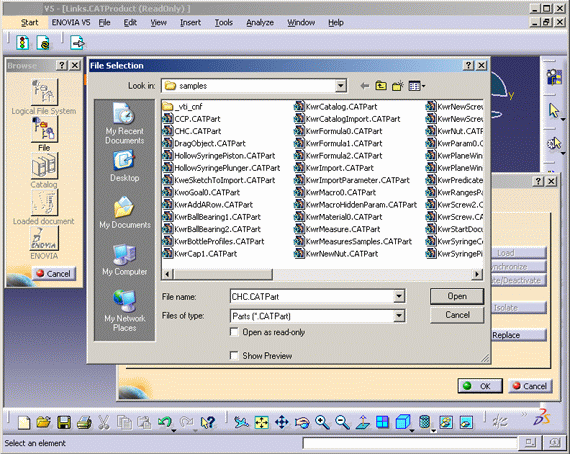The height and width of the screenshot is (454, 570).
Task: Select Logical File System in Browse panel
Action: [x=44, y=92]
